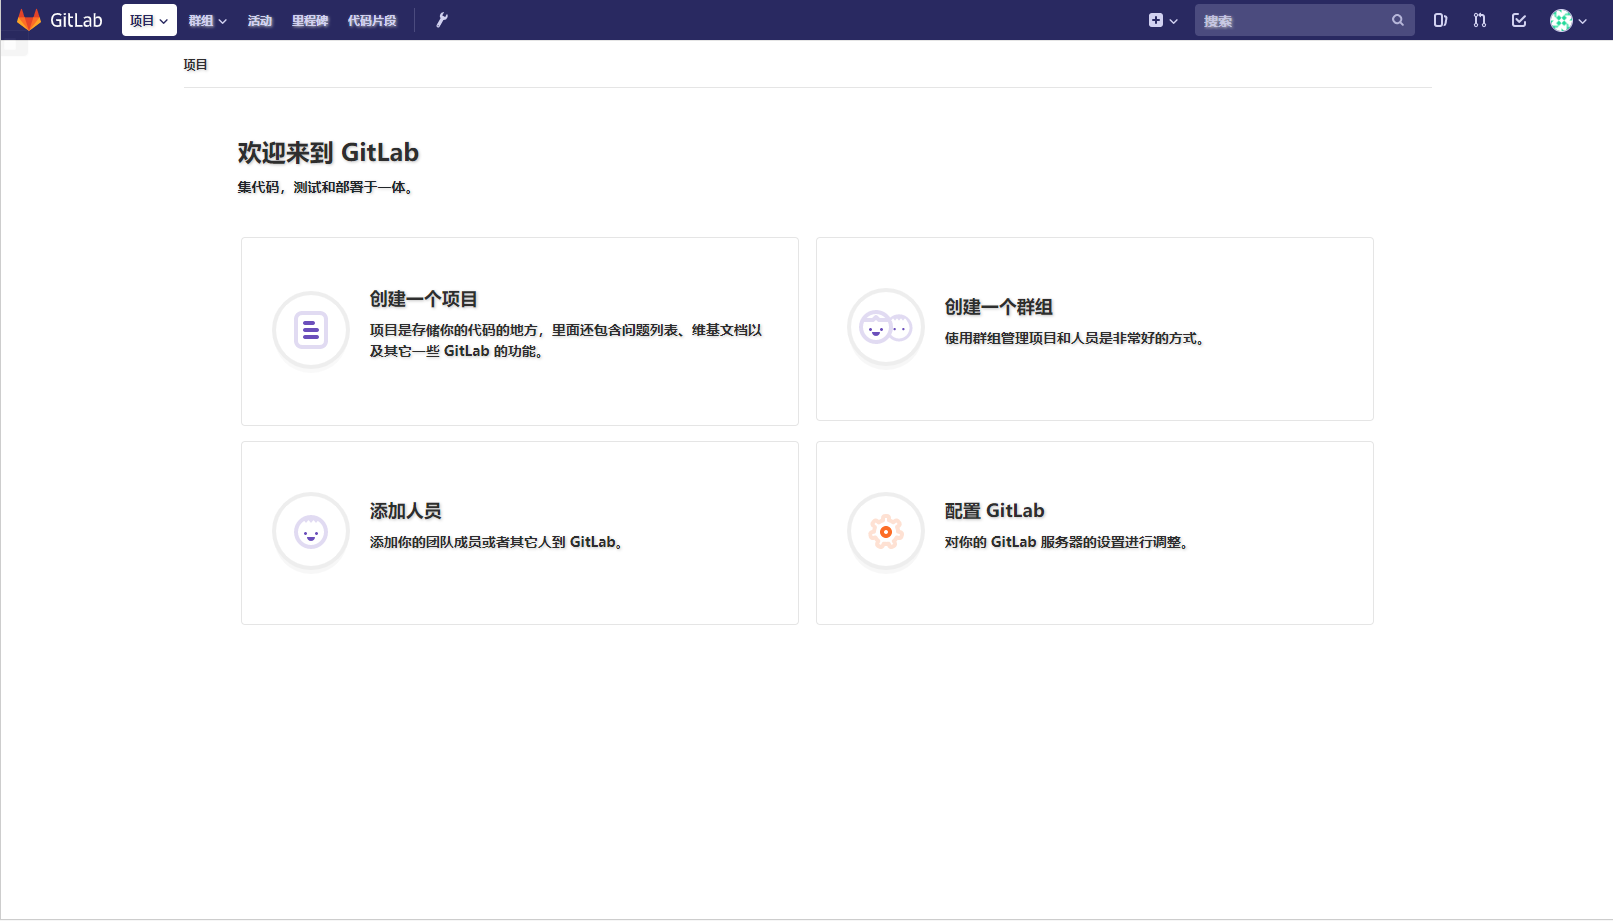Viewport: 1613px width, 921px height.
Task: Expand the 项目 dropdown in navbar
Action: 149,20
